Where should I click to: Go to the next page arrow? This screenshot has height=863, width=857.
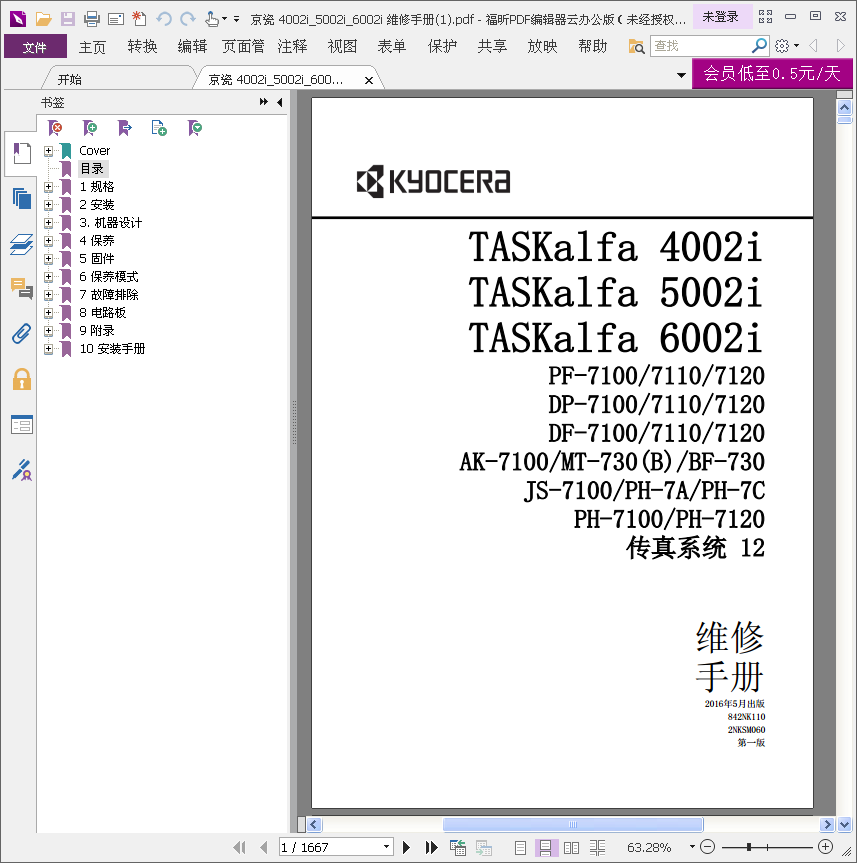click(x=406, y=847)
